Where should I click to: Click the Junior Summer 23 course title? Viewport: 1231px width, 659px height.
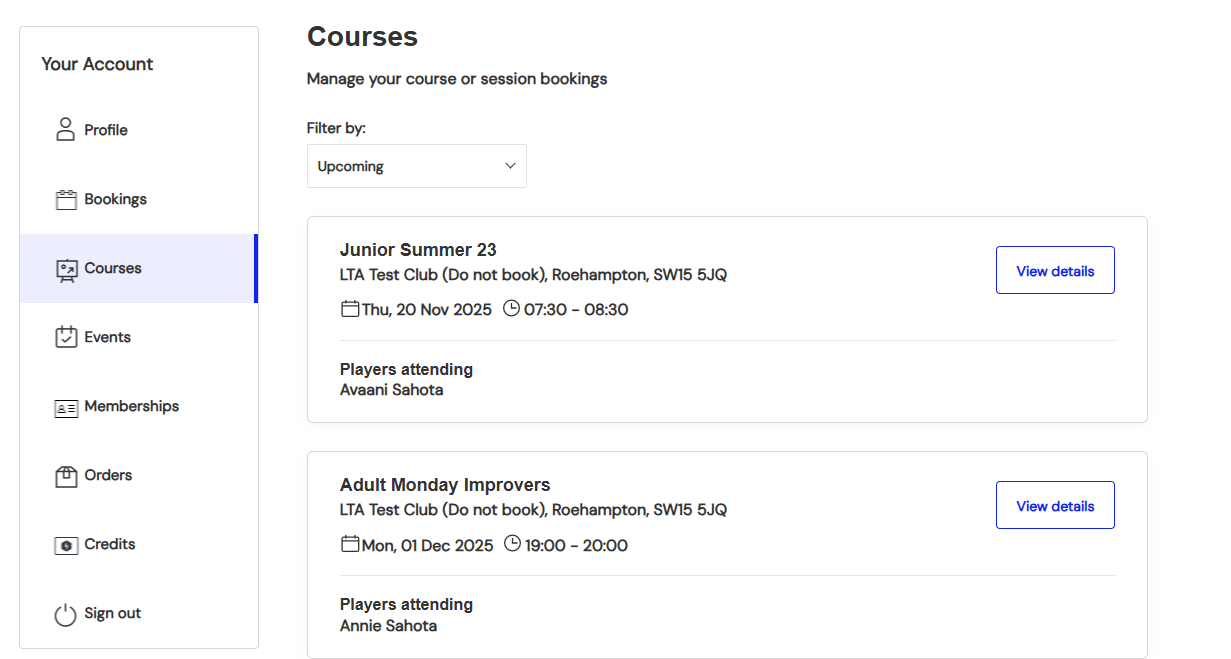(x=418, y=250)
